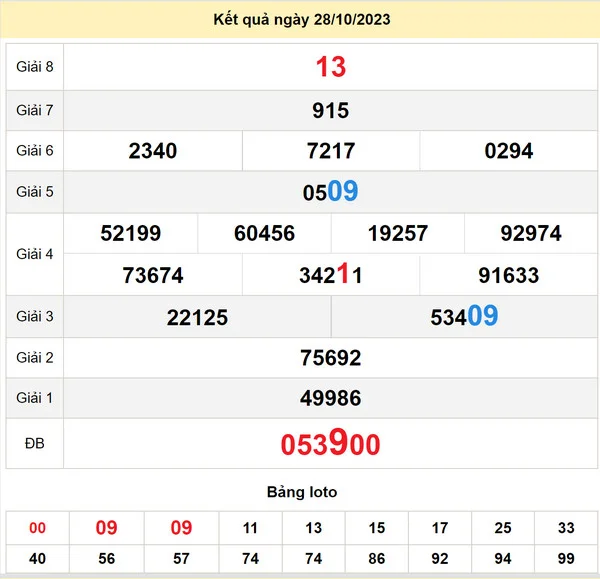Select Giải 4 number 92974
The height and width of the screenshot is (579, 600).
click(x=531, y=234)
